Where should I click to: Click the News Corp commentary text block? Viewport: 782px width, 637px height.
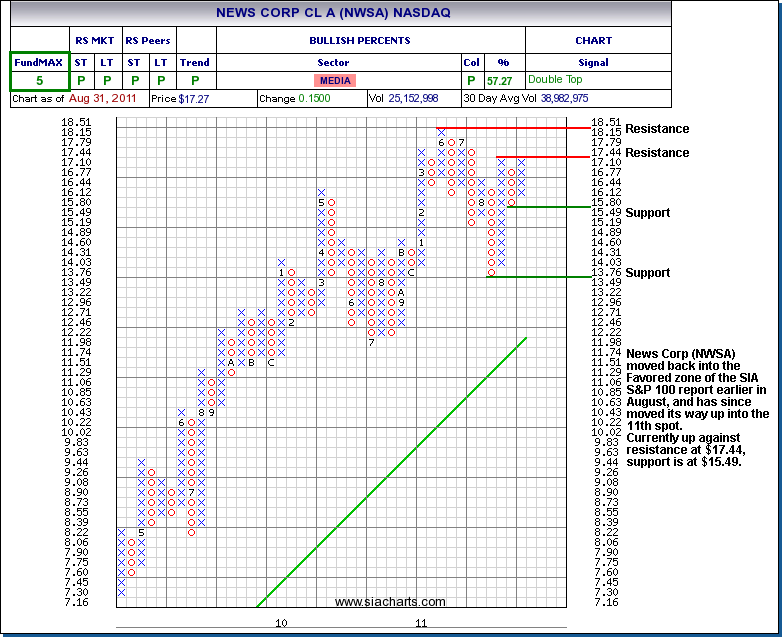coord(698,408)
